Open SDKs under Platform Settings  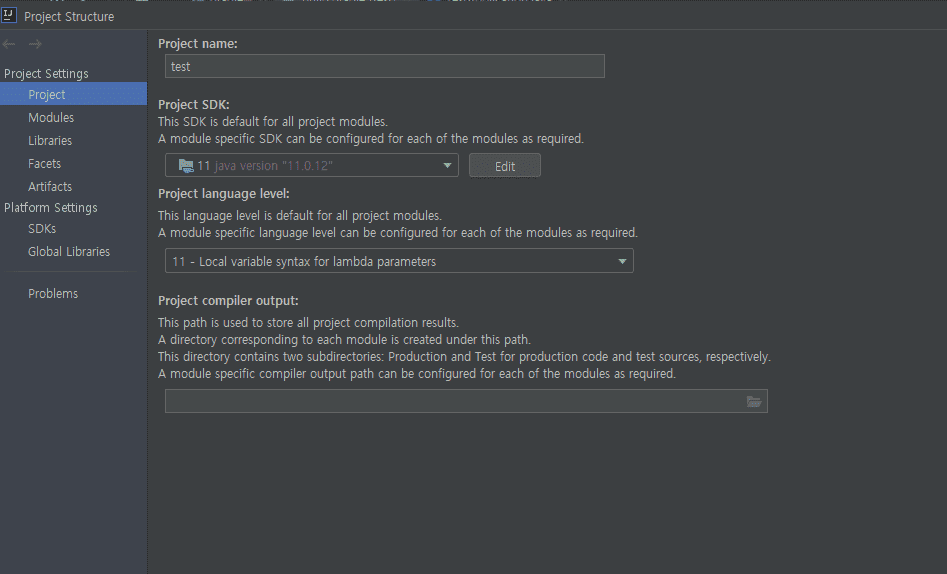point(42,229)
